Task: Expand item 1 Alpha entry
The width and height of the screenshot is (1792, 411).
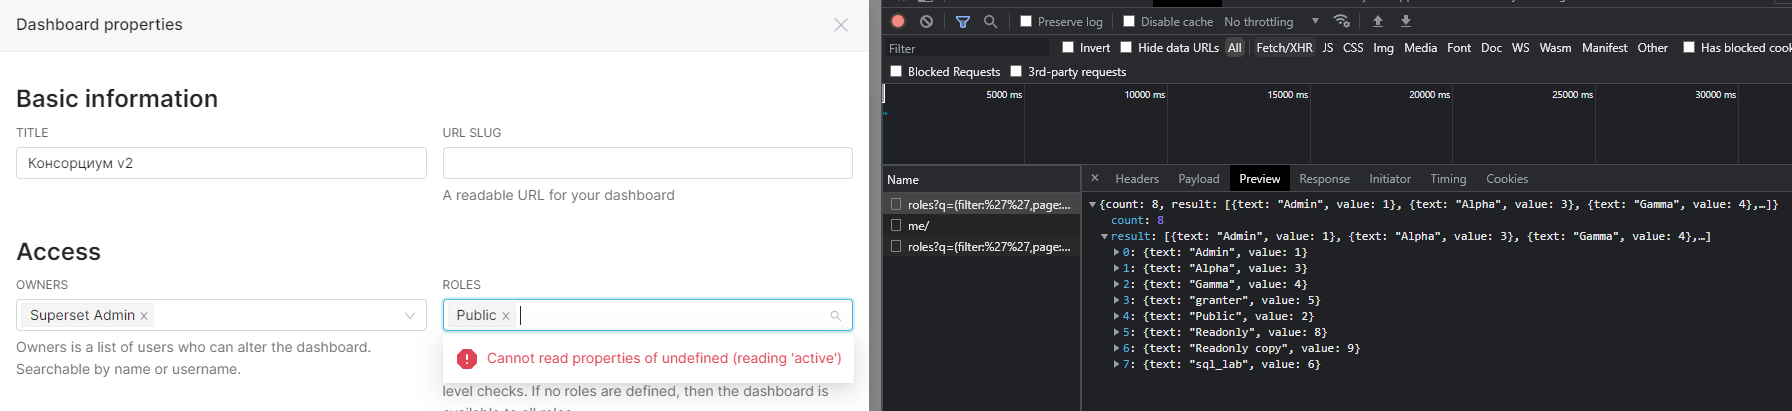Action: [x=1116, y=268]
